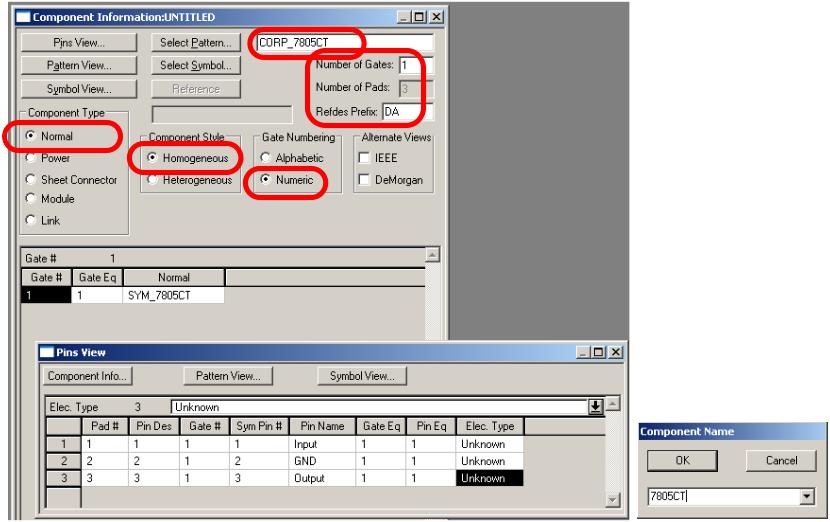Enable the IEEE alternate view checkbox
Viewport: 830px width, 522px height.
(364, 158)
